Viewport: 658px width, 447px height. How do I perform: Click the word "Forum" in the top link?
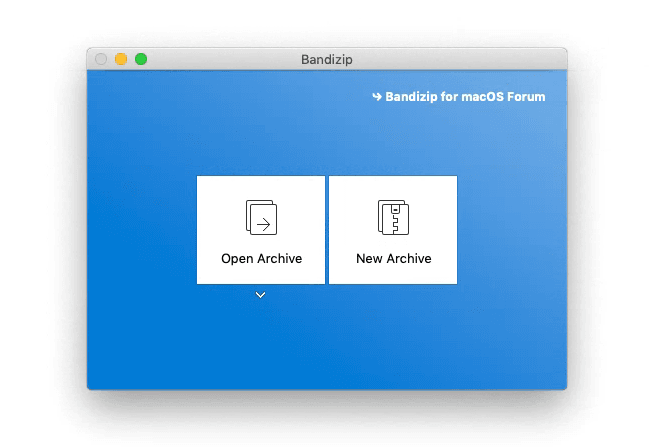526,97
